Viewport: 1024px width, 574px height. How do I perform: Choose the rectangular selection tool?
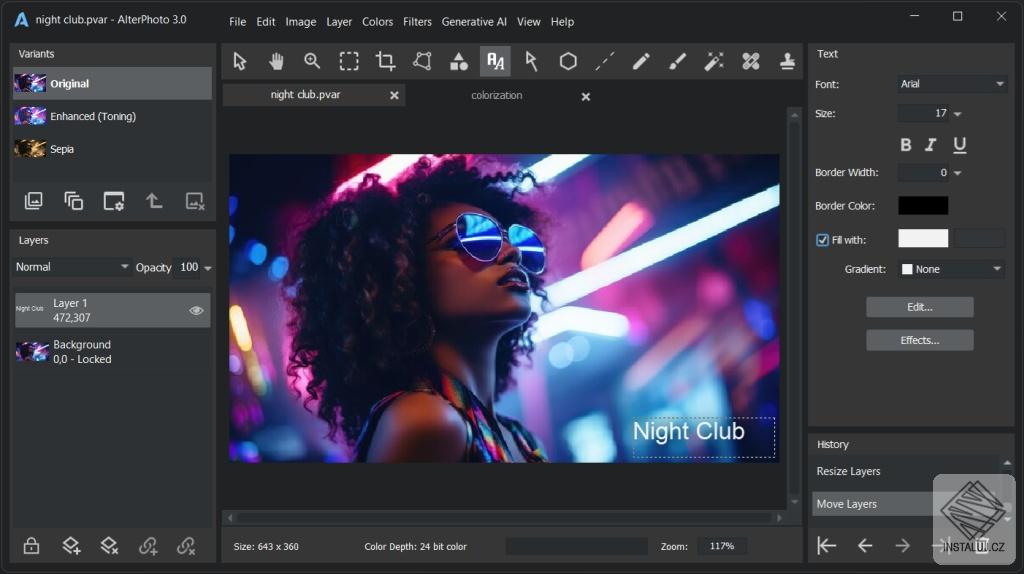(x=349, y=61)
